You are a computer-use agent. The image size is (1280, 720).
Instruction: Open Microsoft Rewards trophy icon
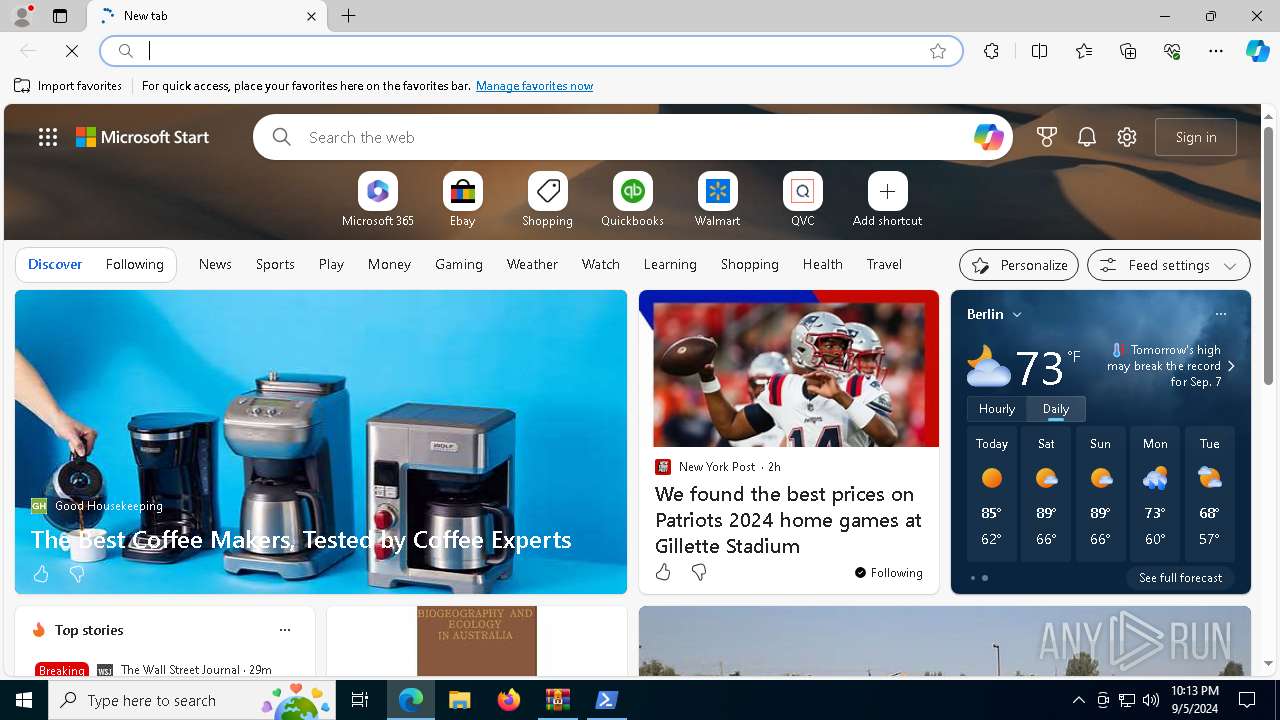(x=1047, y=137)
